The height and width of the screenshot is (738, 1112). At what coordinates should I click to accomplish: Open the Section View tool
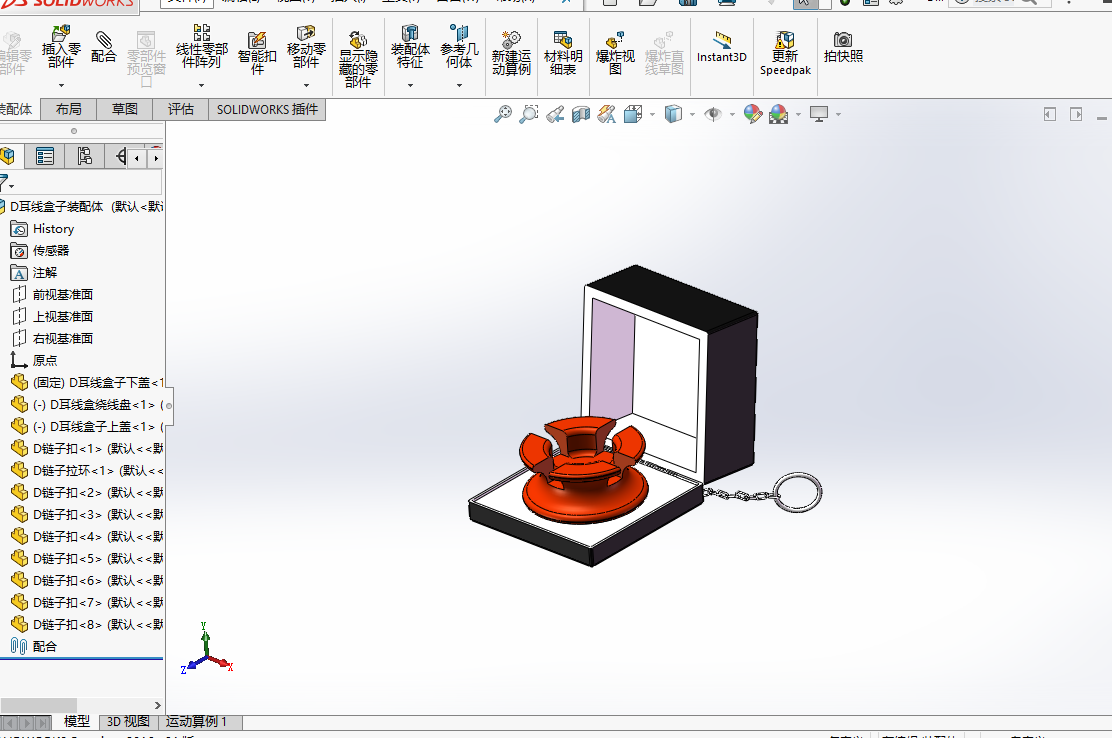tap(581, 113)
